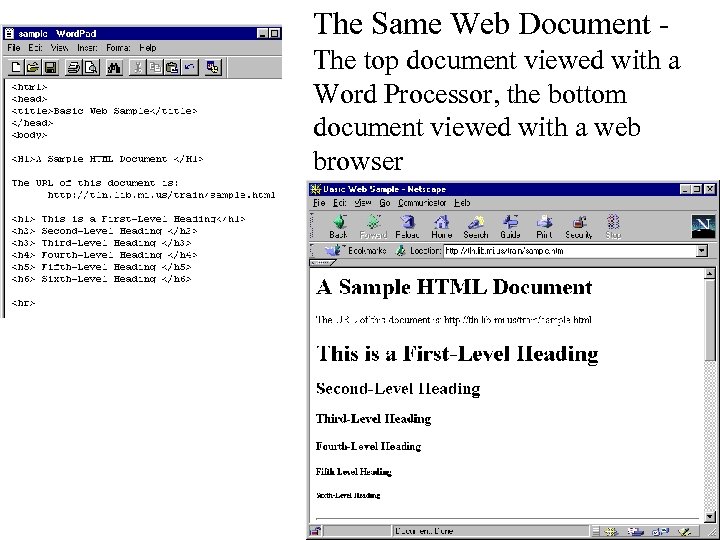Open the Location field dropdown arrow
Image resolution: width=720 pixels, height=540 pixels.
[x=702, y=251]
